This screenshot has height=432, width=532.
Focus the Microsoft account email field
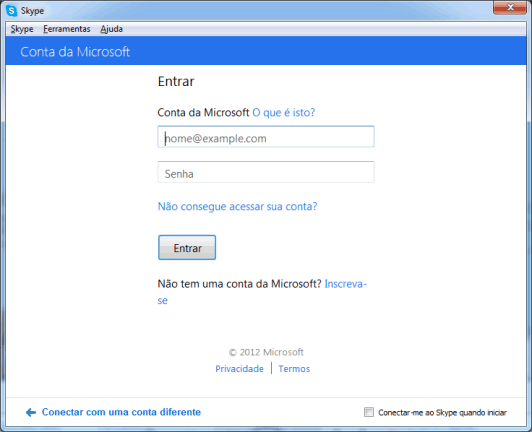pyautogui.click(x=266, y=137)
